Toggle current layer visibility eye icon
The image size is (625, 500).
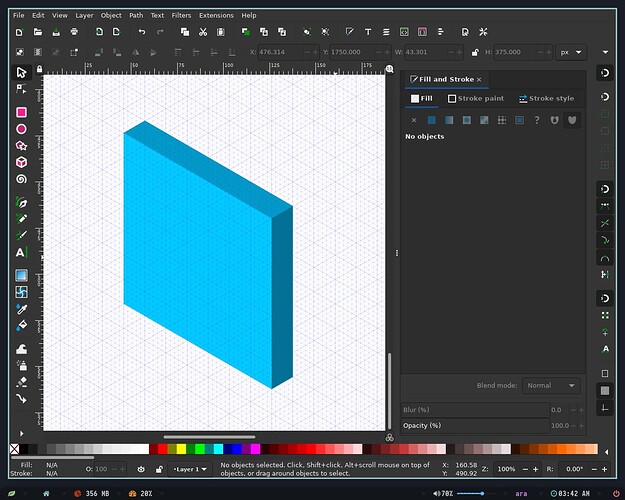(141, 469)
